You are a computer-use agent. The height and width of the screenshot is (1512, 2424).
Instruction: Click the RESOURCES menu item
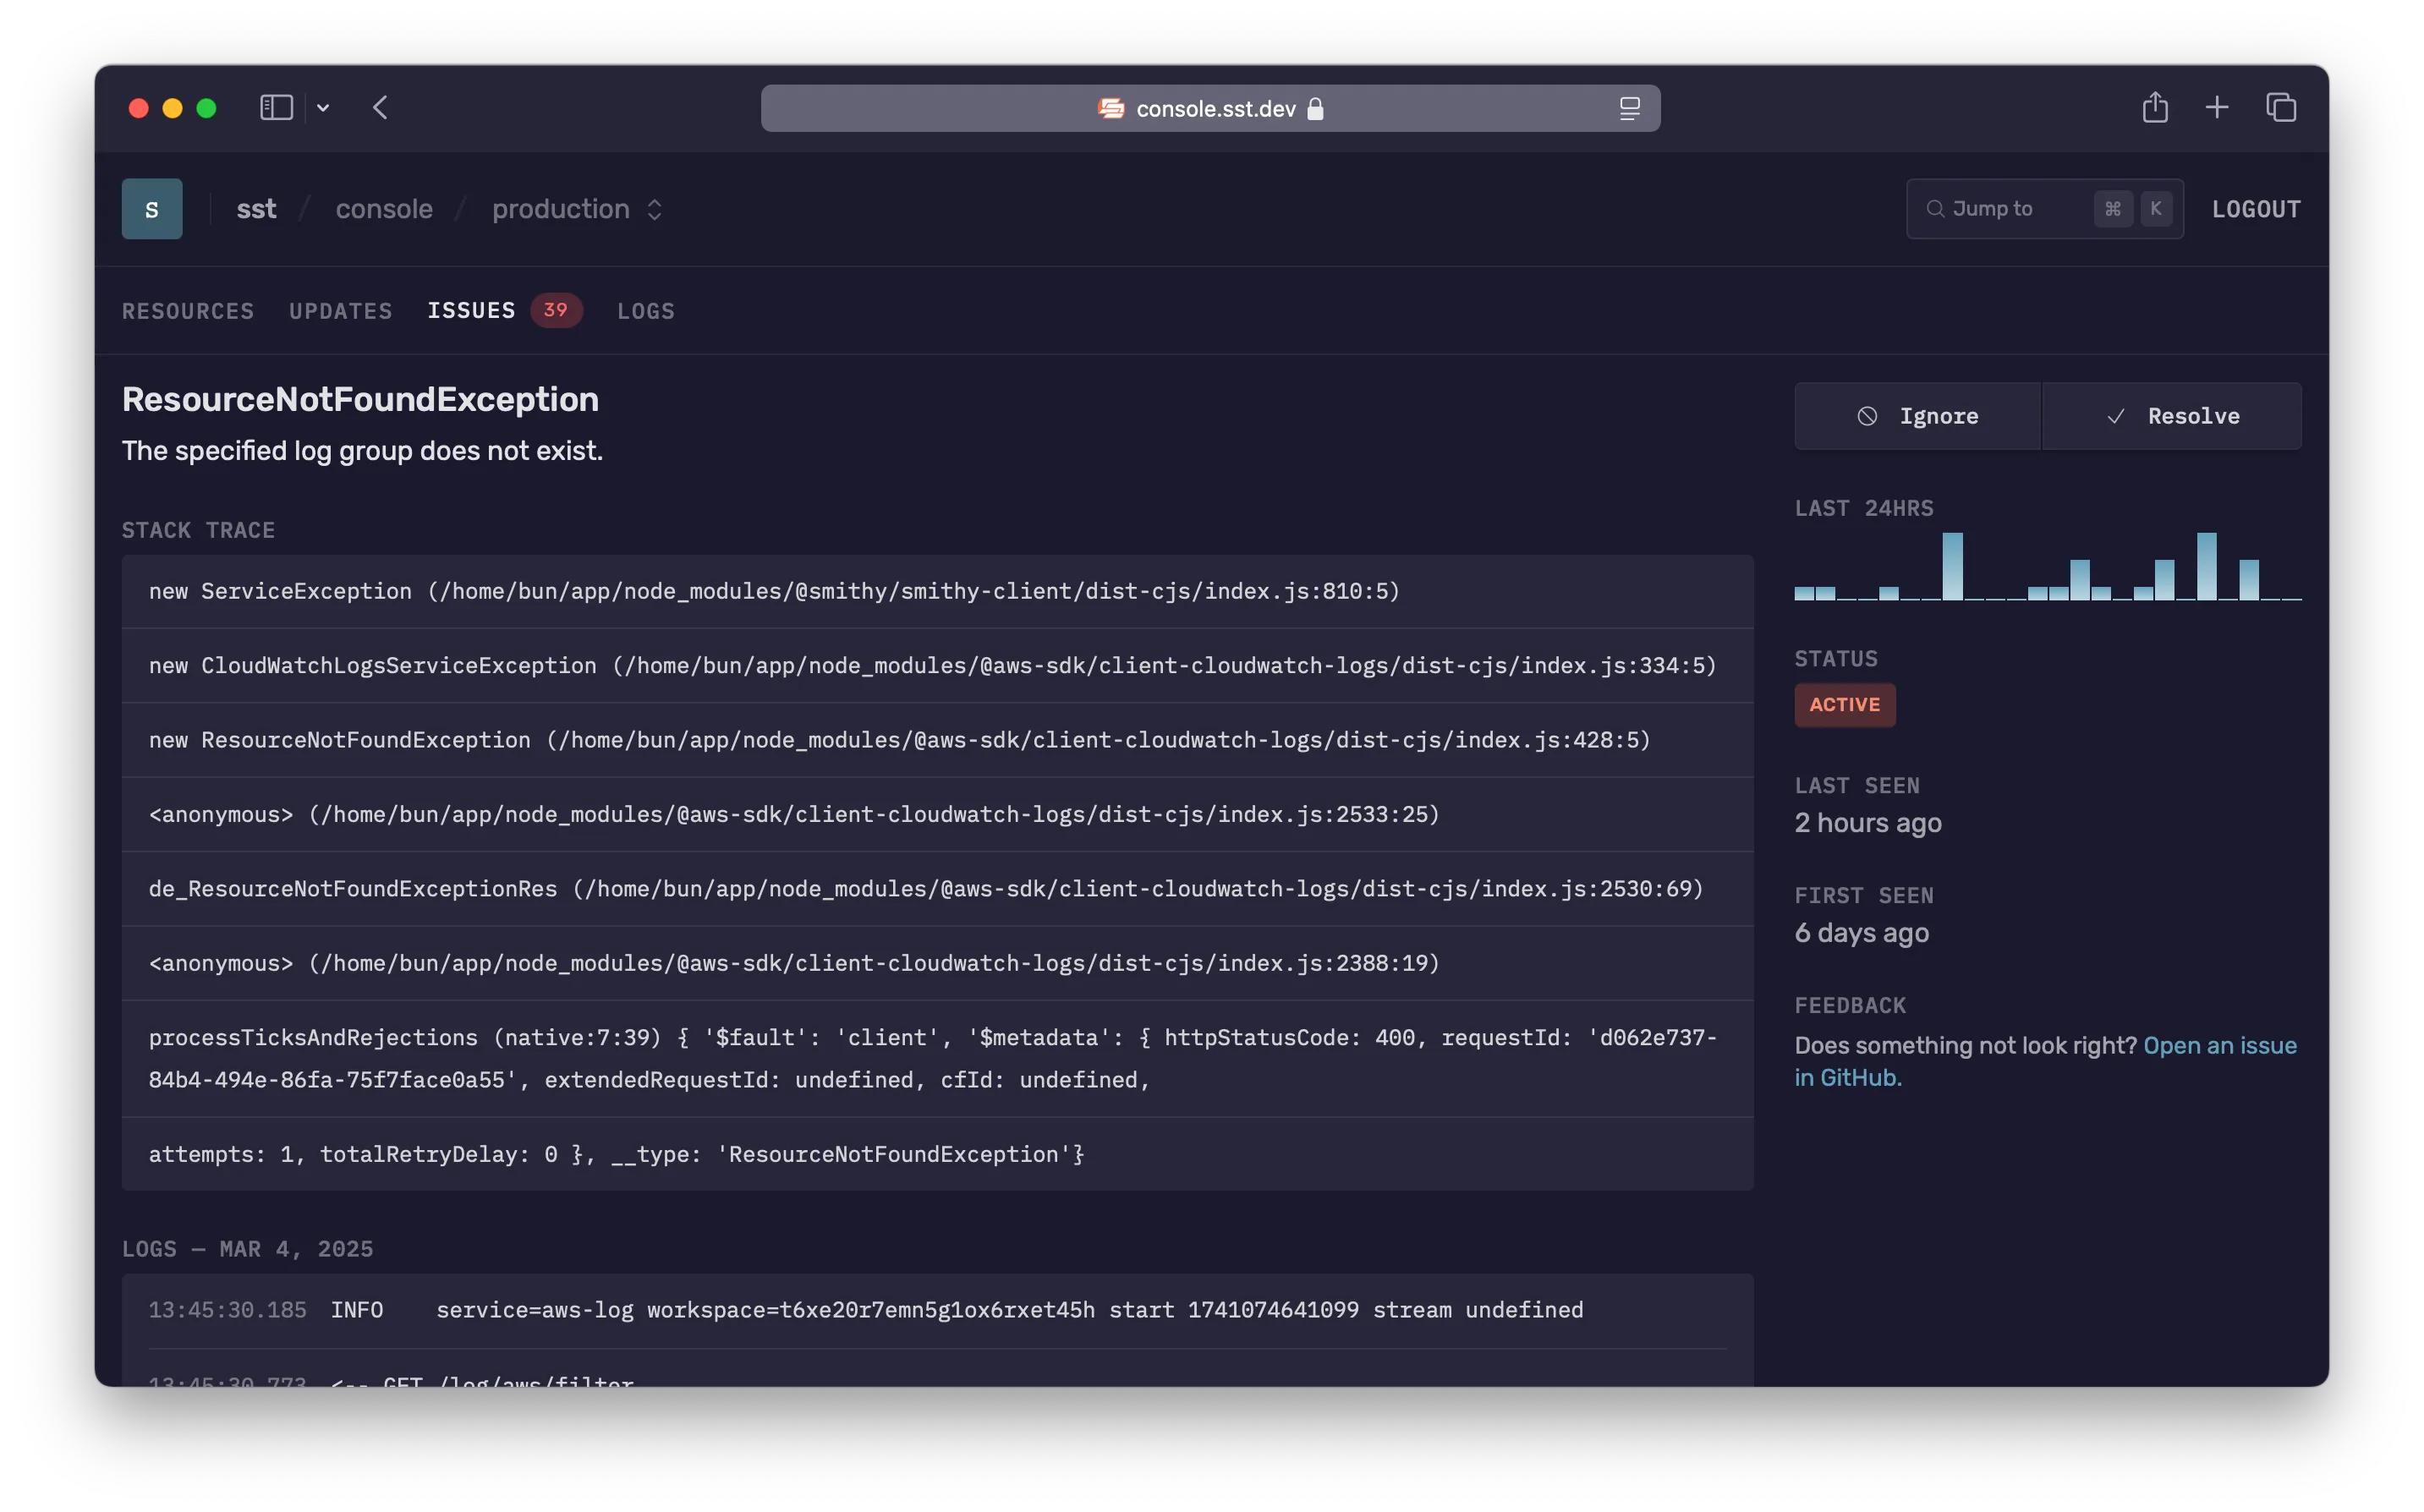pyautogui.click(x=188, y=310)
